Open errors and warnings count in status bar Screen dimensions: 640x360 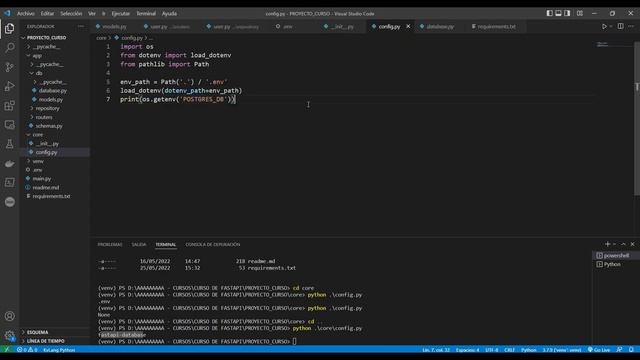coord(27,350)
